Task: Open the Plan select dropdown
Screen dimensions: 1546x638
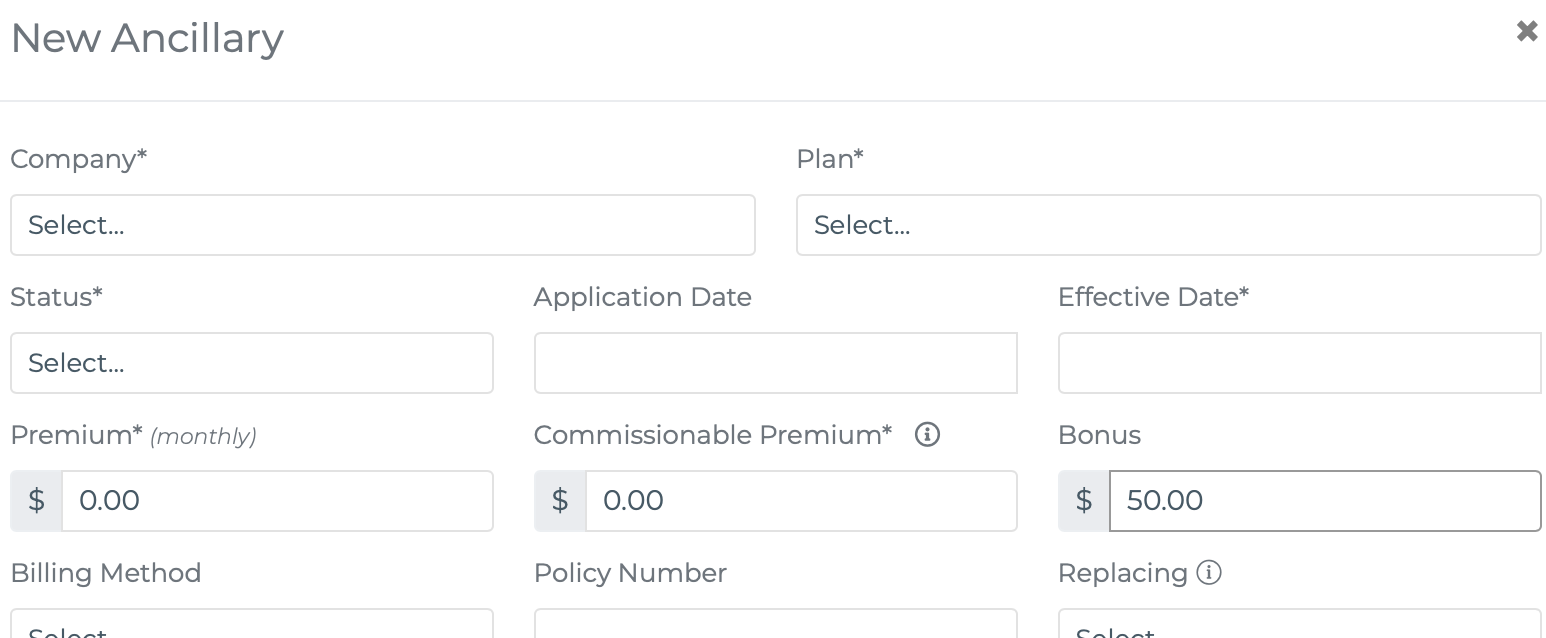Action: coord(1168,225)
